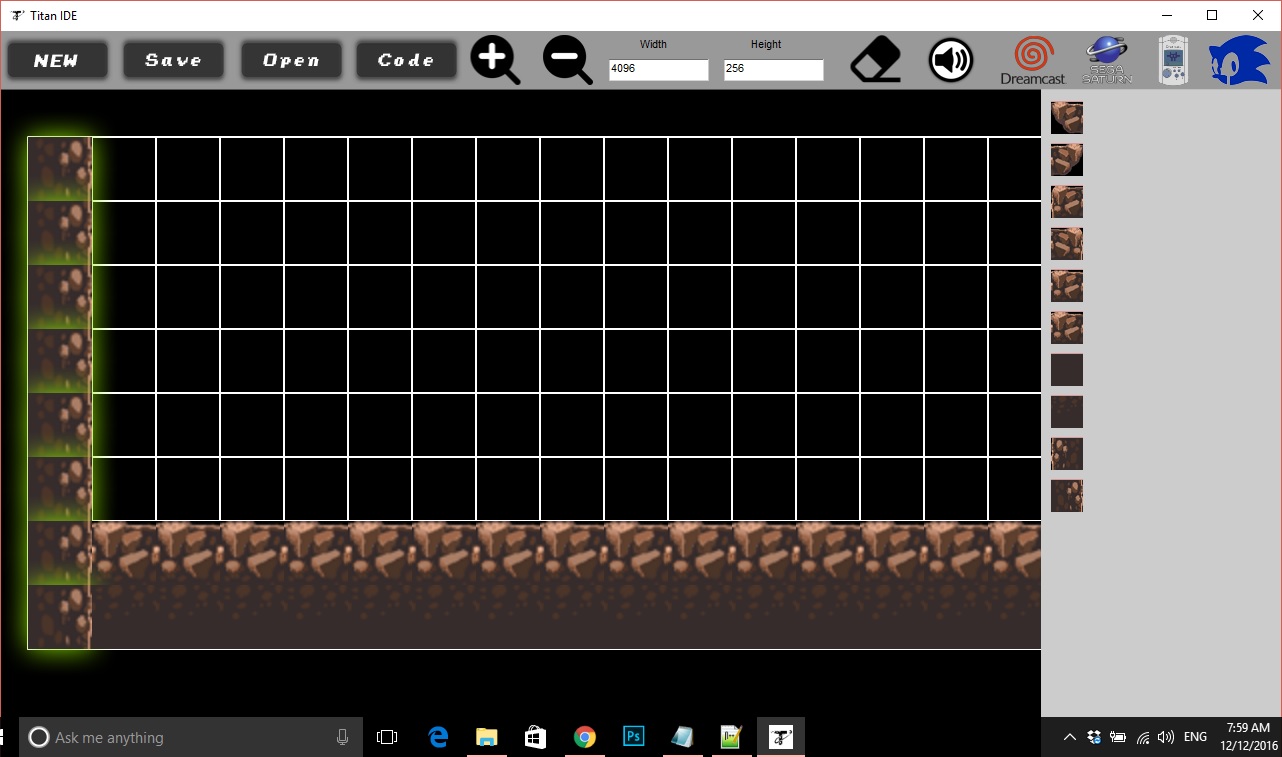Viewport: 1282px width, 757px height.
Task: Choose the Sega Saturn platform logo
Action: [x=1107, y=61]
